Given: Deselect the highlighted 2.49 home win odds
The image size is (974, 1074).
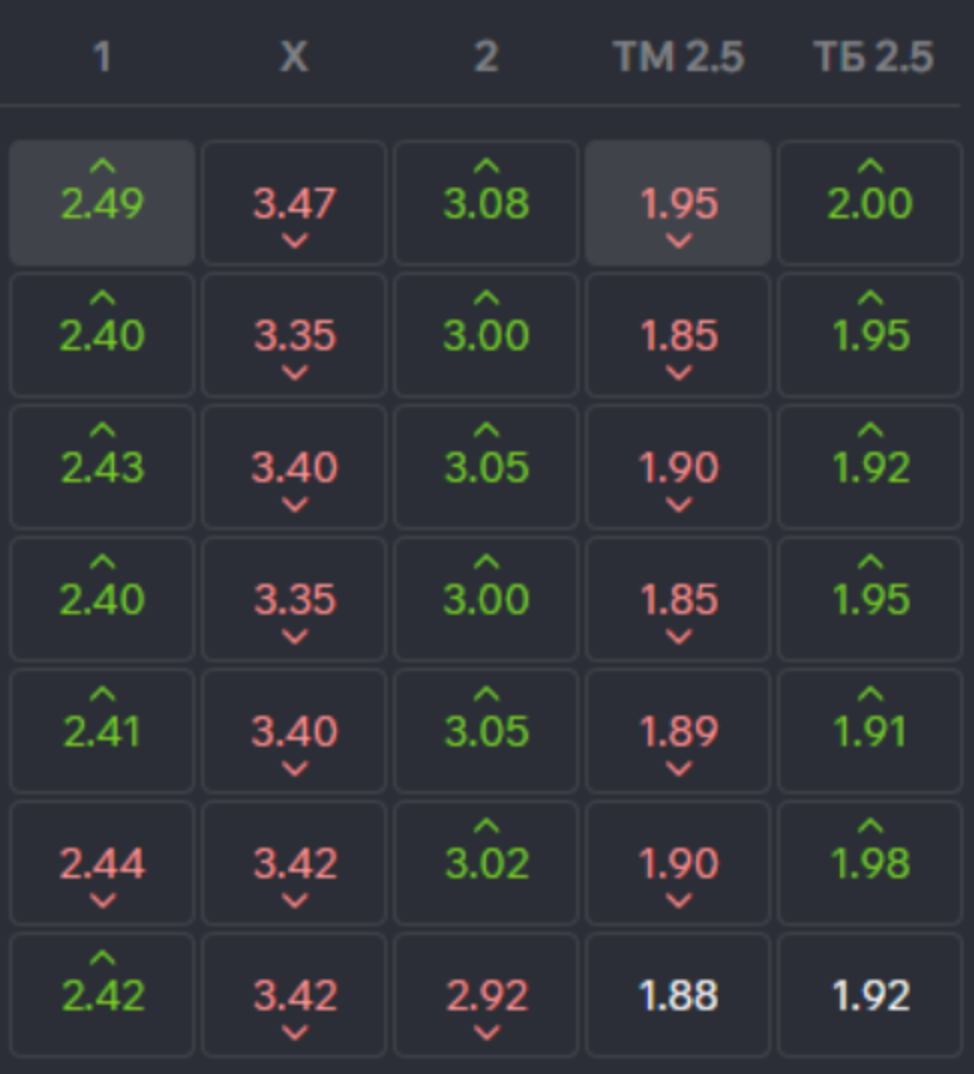Looking at the screenshot, I should point(102,203).
